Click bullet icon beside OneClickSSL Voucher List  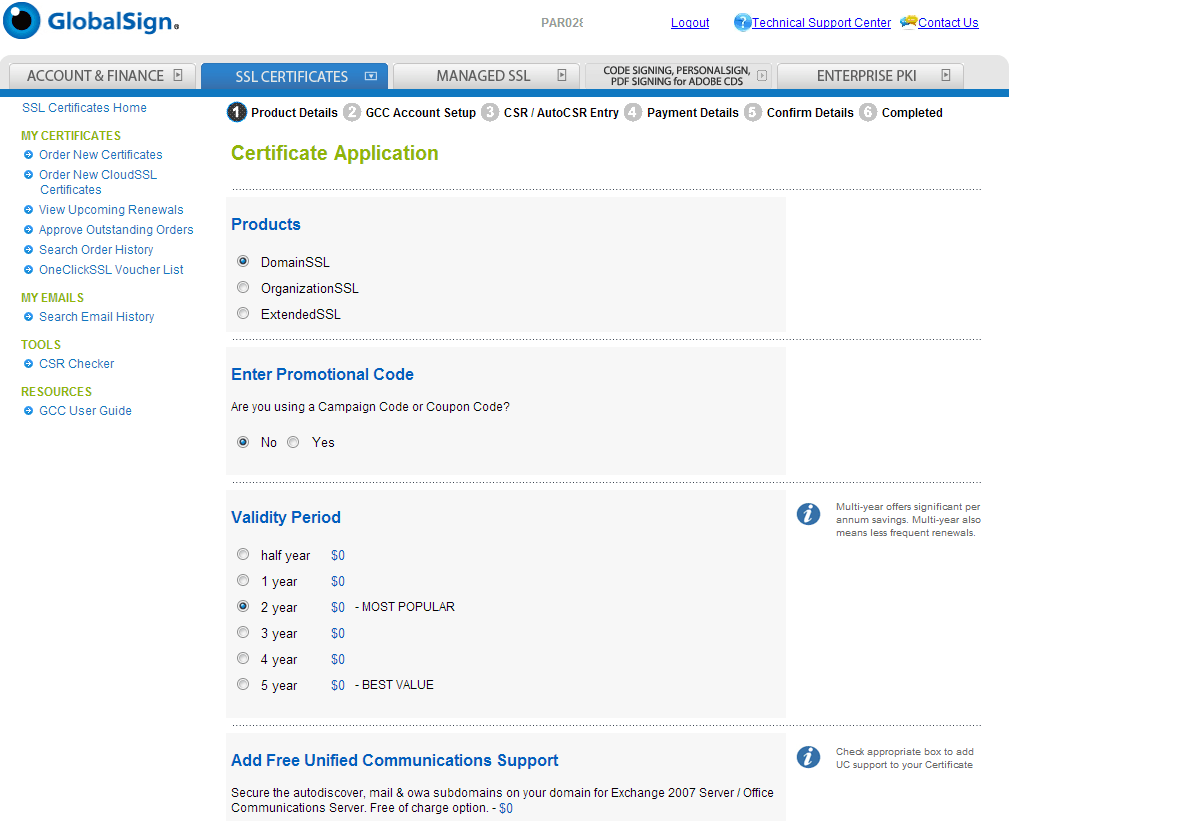coord(28,269)
